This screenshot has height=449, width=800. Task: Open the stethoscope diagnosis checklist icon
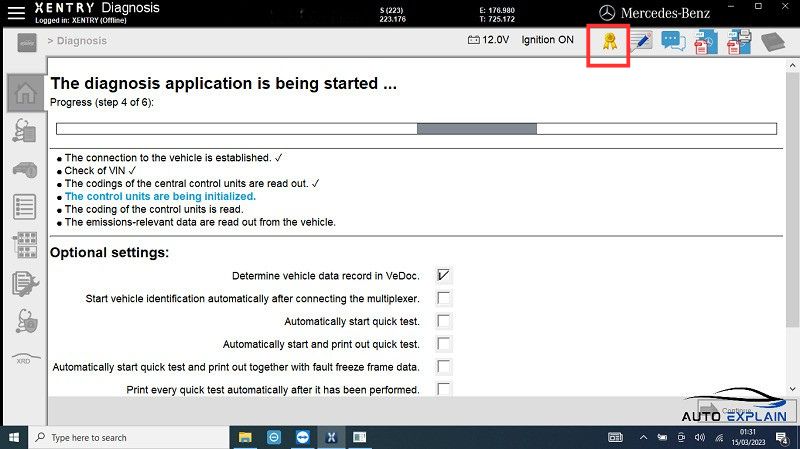(24, 131)
